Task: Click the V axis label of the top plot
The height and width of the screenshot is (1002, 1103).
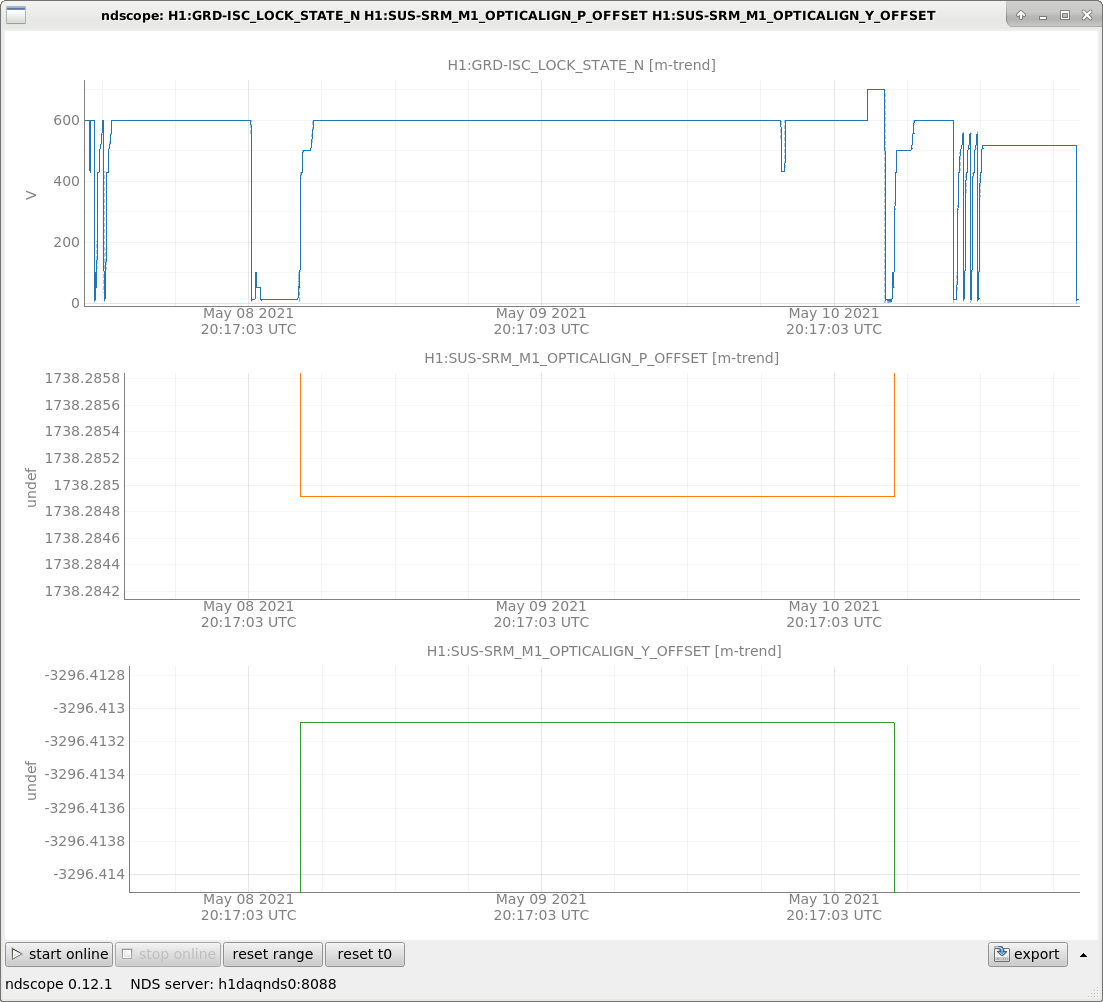Action: (x=30, y=195)
